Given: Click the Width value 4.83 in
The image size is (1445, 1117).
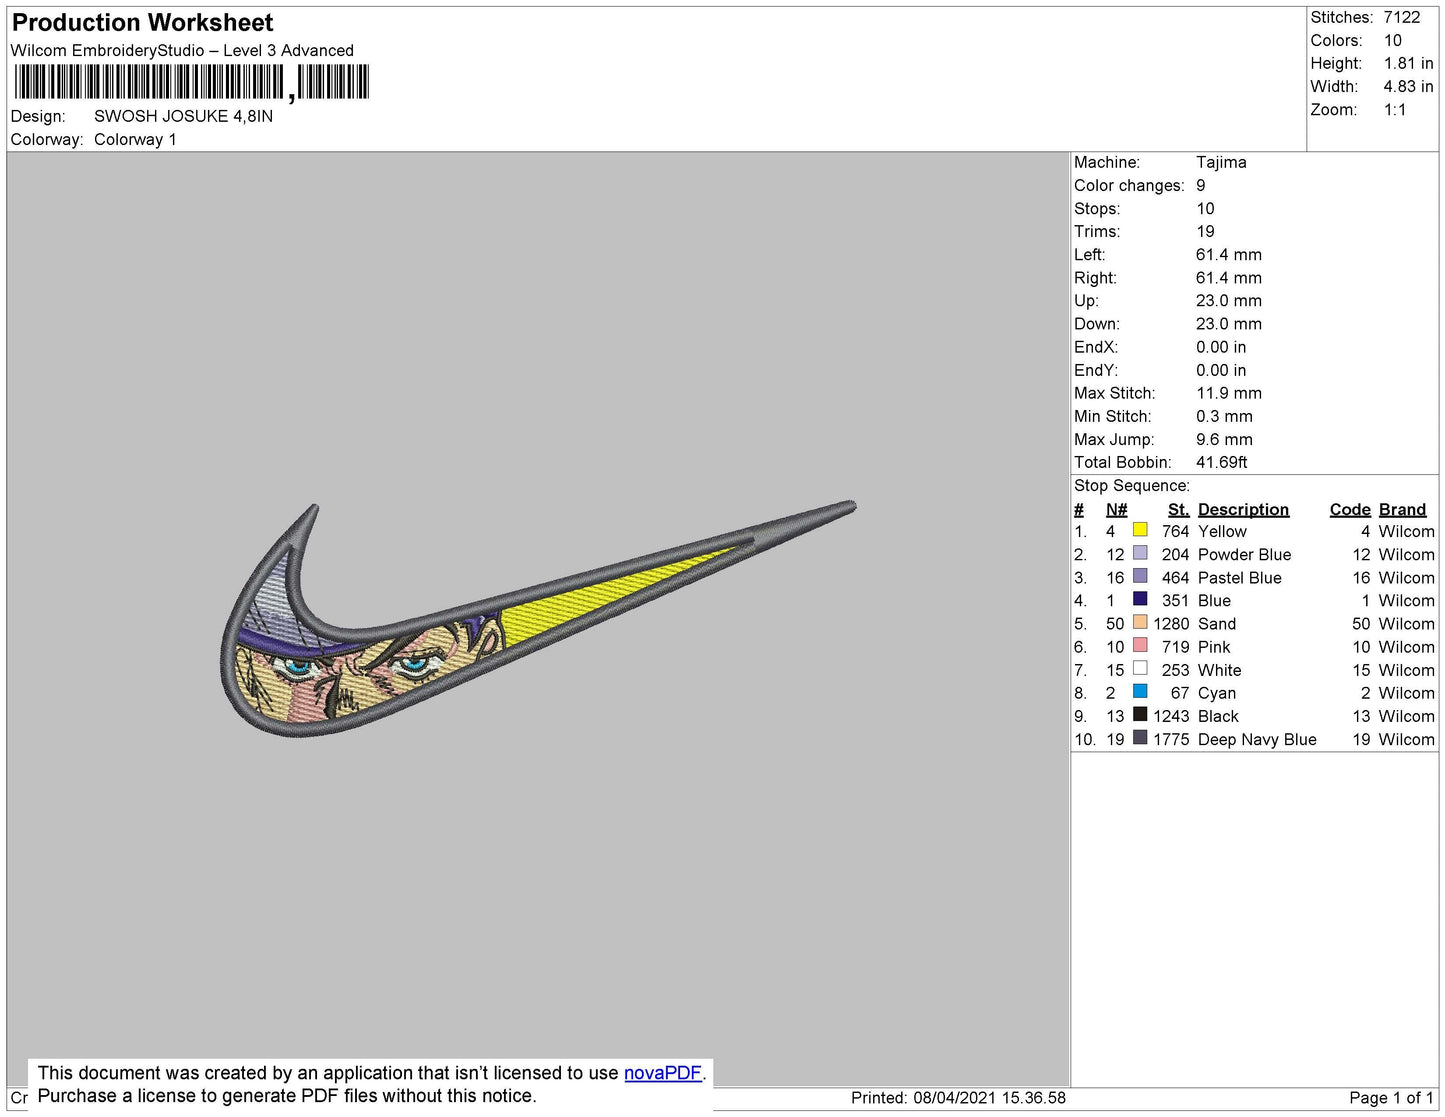Looking at the screenshot, I should (1409, 86).
